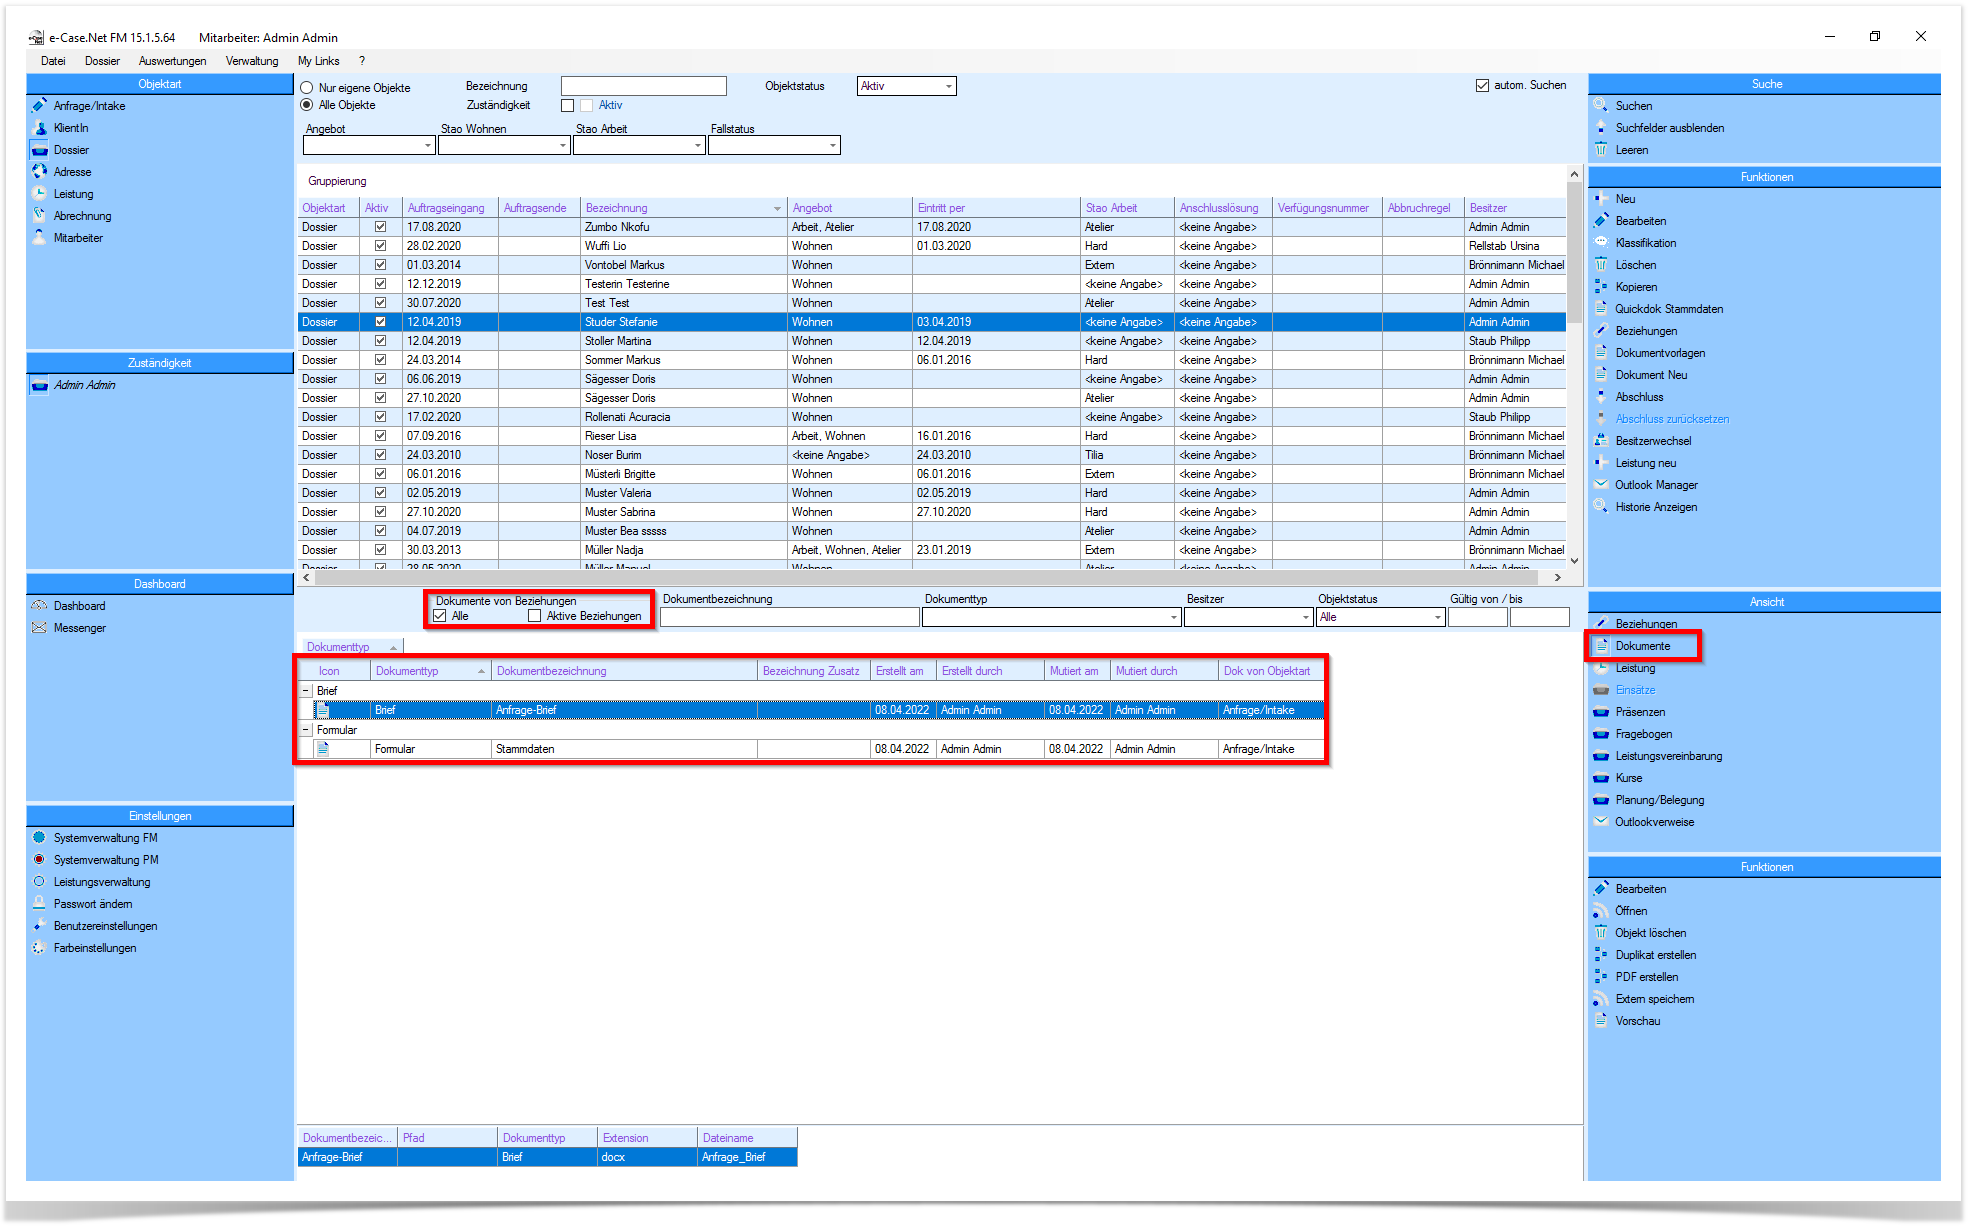Open the Stao Arbeit filter dropdown
Image resolution: width=1975 pixels, height=1230 pixels.
coord(697,146)
